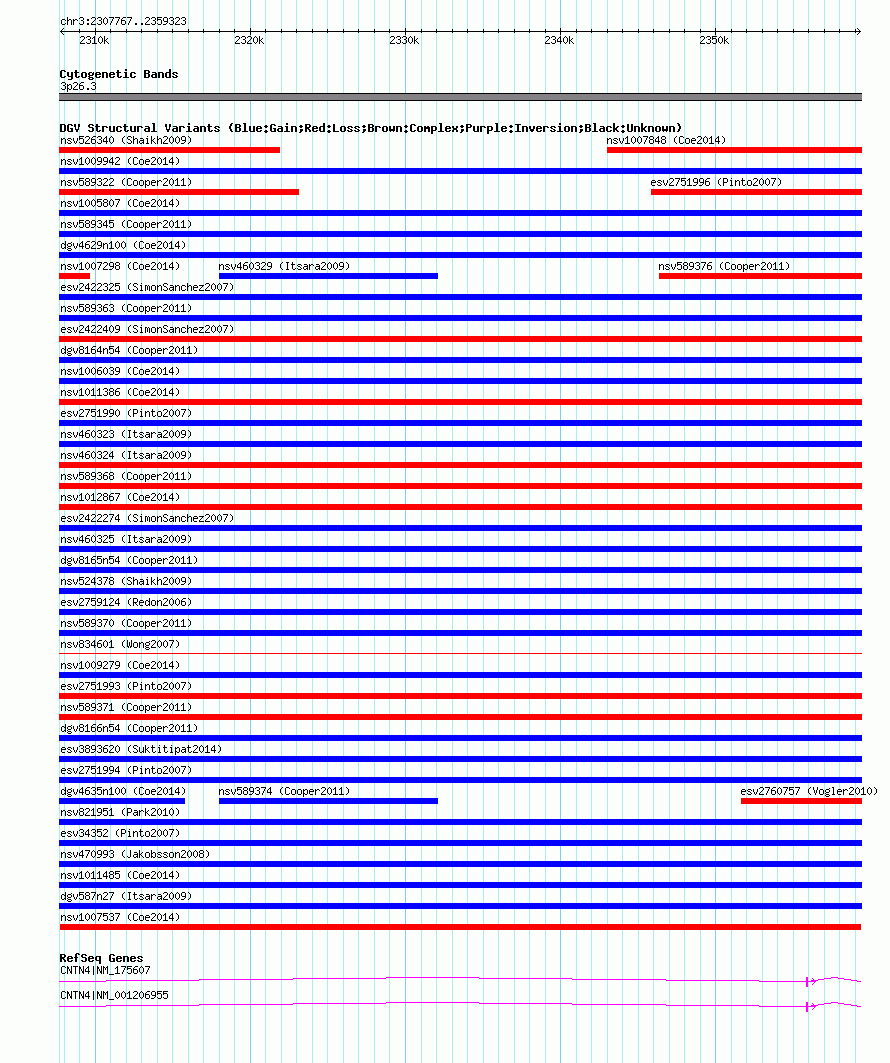890x1063 pixels.
Task: Select the nsv1007298 (Coe2014) label
Action: pos(120,266)
